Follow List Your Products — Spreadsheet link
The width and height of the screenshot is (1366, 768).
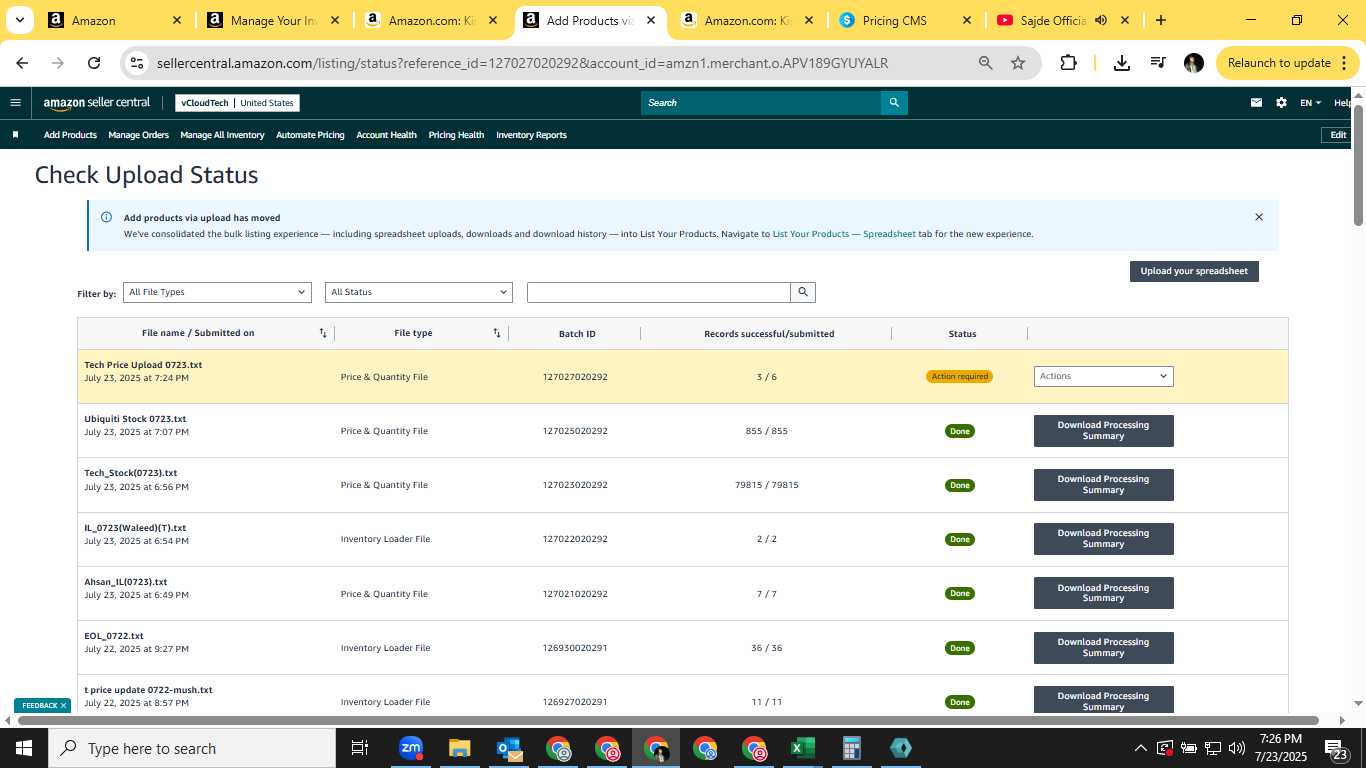click(844, 234)
